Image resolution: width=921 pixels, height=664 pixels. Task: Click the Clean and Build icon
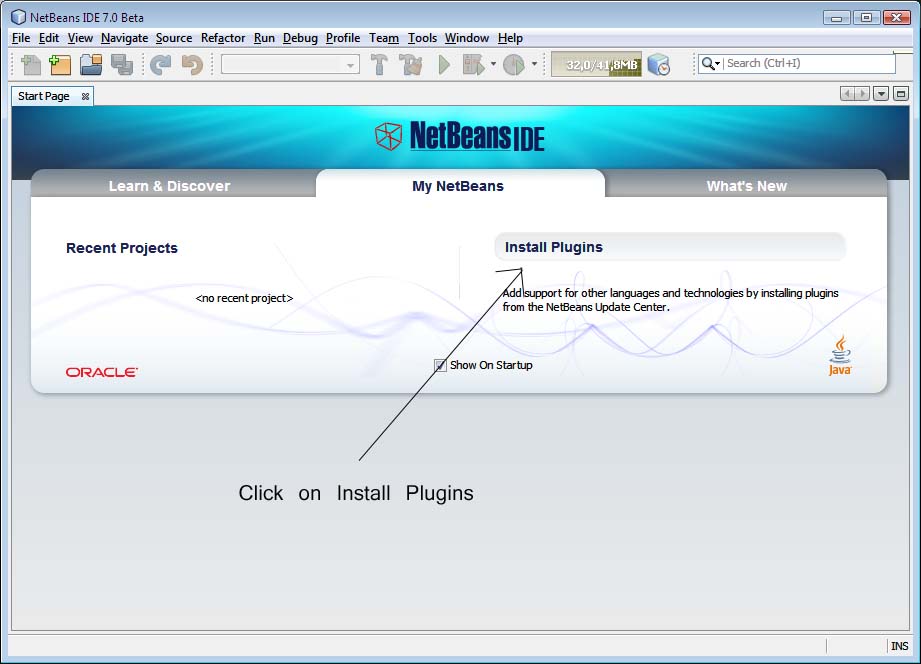click(x=411, y=65)
